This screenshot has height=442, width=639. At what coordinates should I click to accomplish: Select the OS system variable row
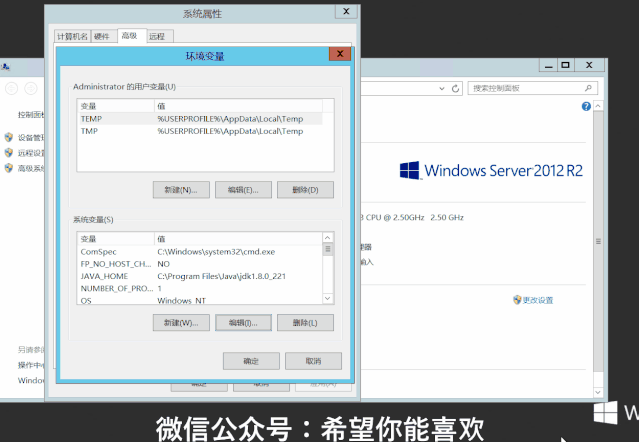200,300
